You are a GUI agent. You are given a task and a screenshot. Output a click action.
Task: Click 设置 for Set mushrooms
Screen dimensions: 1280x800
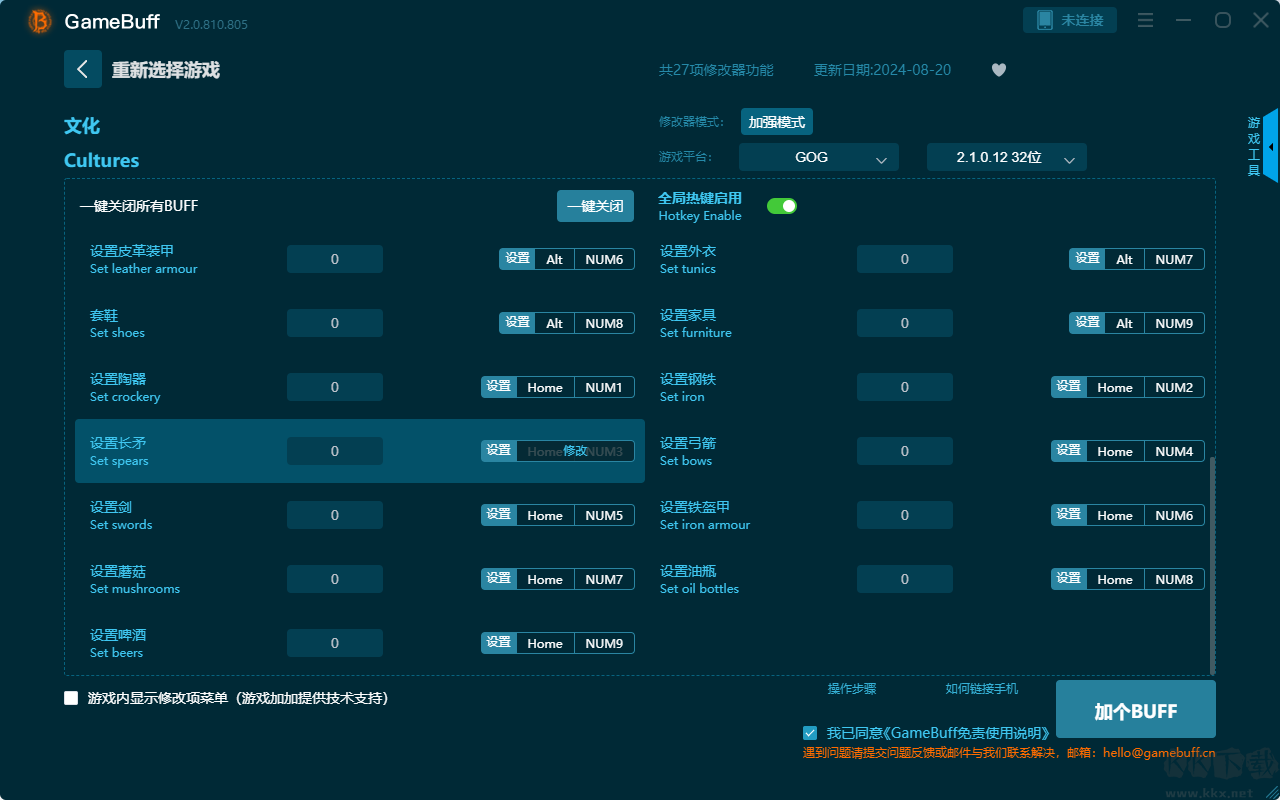point(499,579)
